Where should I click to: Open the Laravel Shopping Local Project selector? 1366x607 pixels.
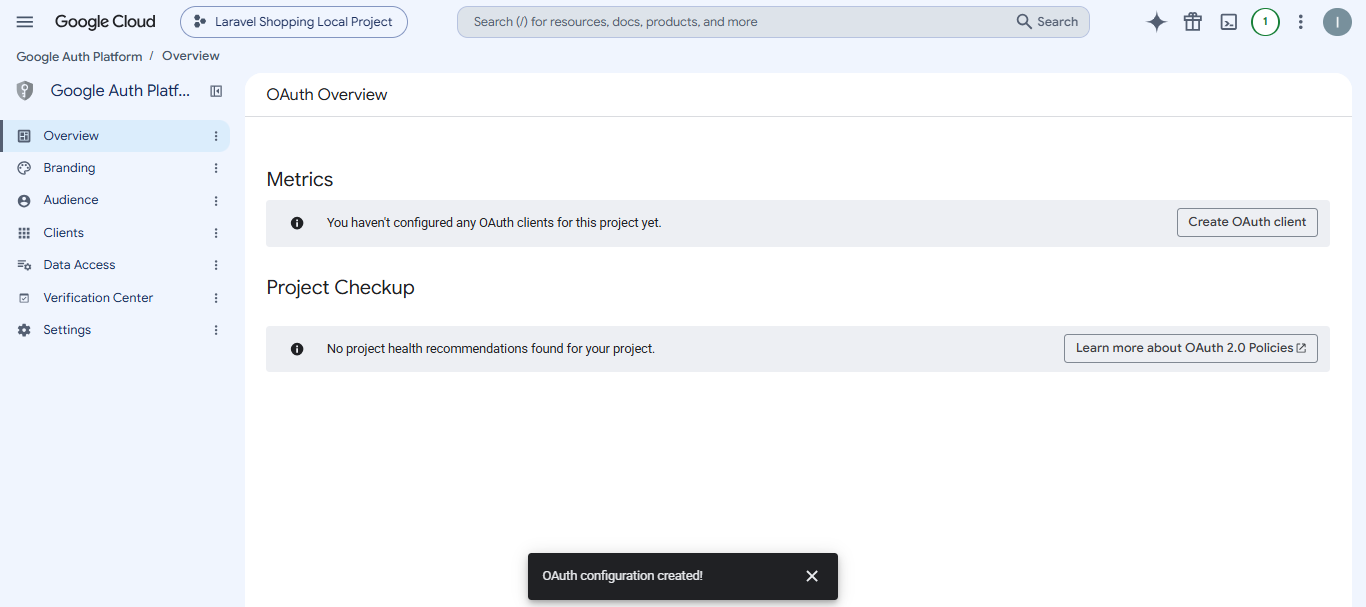click(294, 22)
